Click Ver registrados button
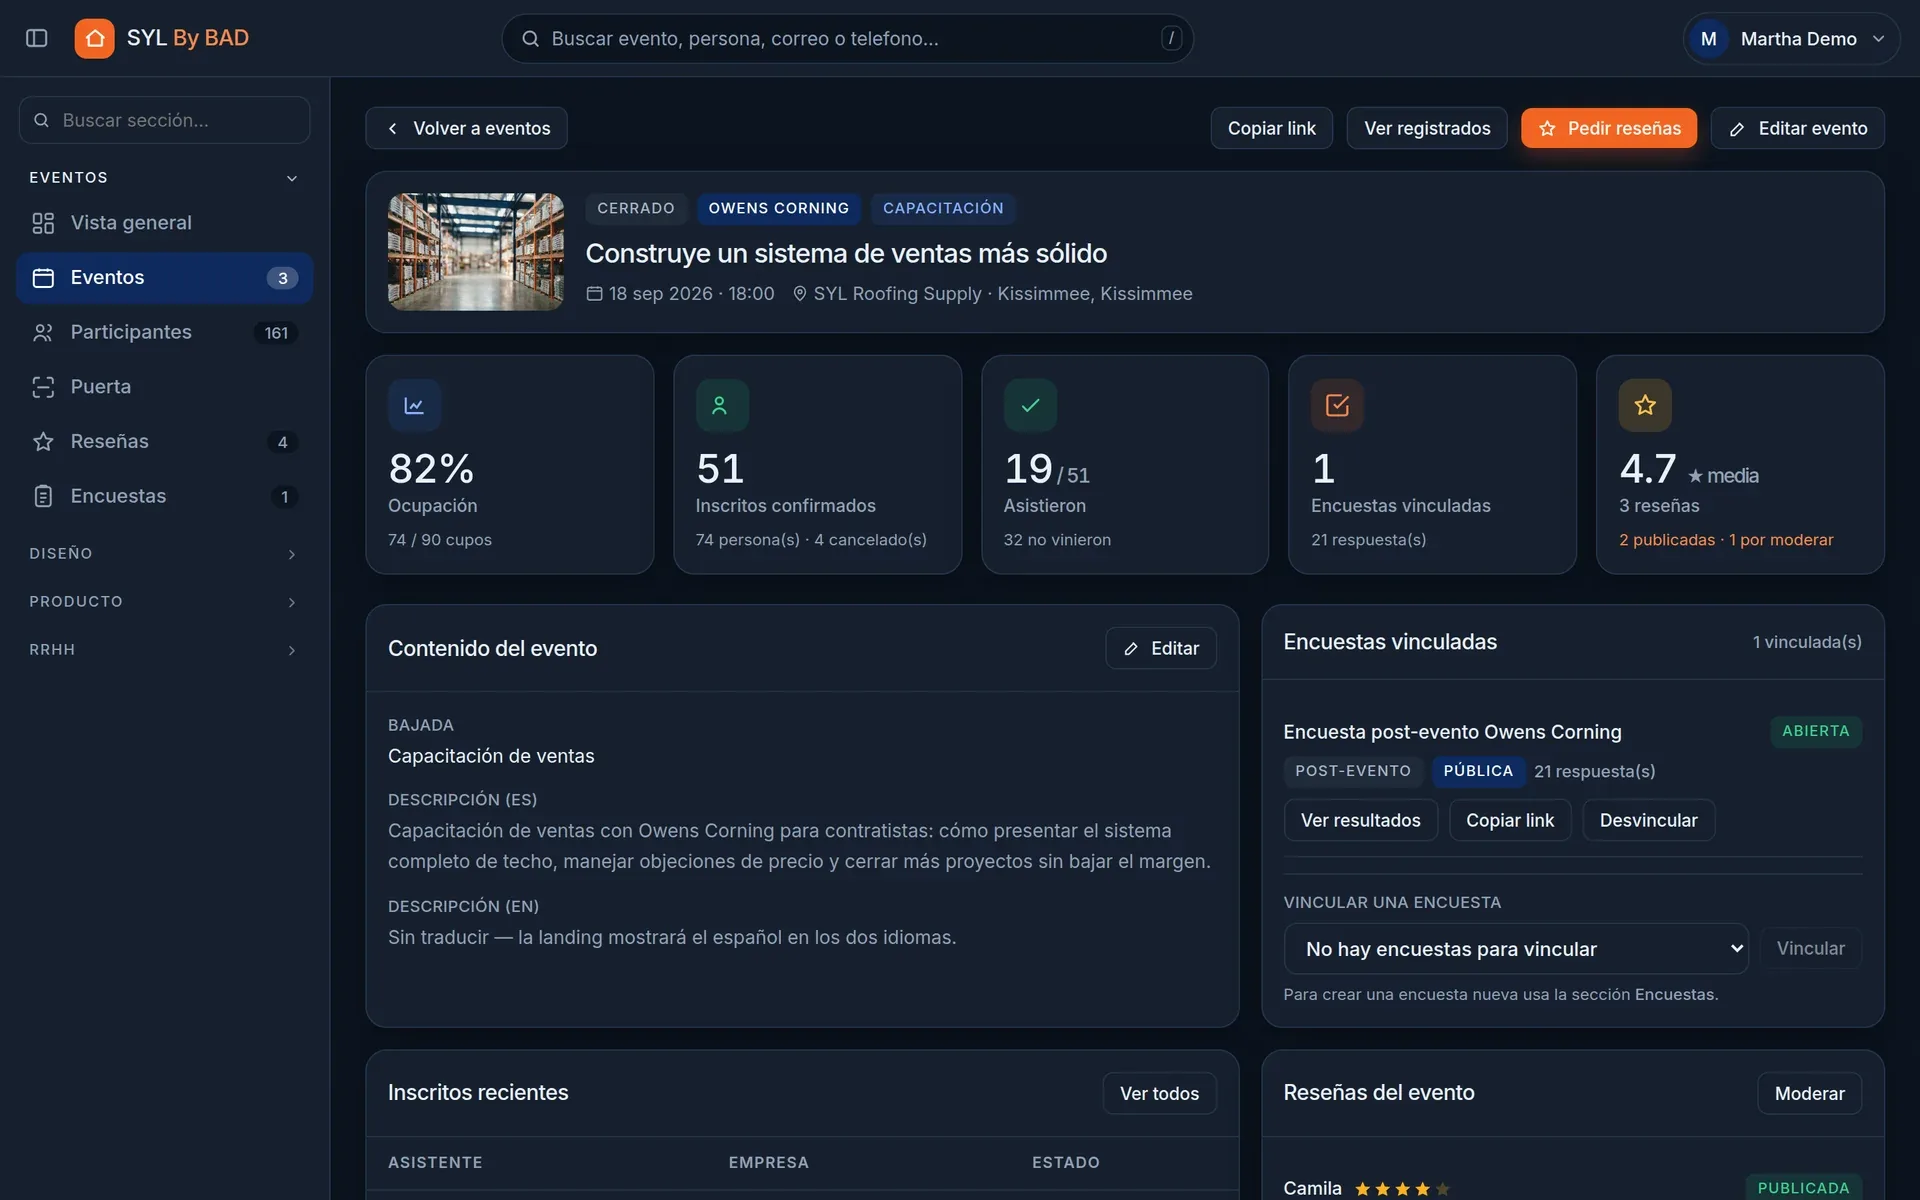Image resolution: width=1920 pixels, height=1200 pixels. tap(1427, 128)
